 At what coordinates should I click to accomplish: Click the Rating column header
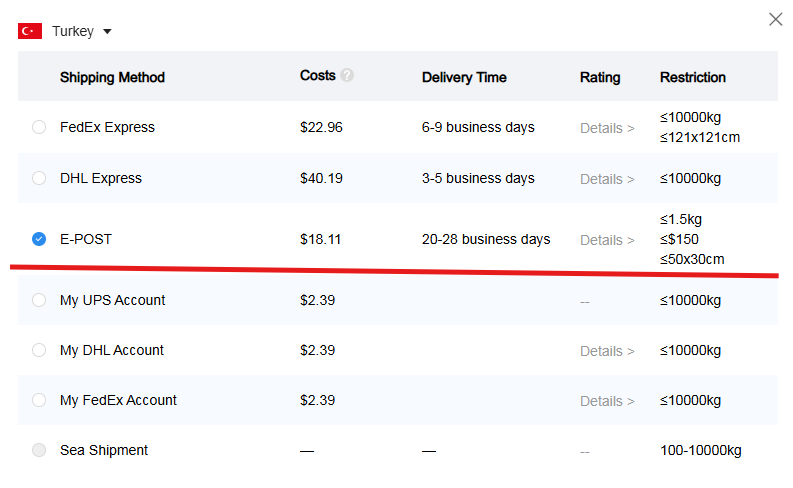click(600, 77)
